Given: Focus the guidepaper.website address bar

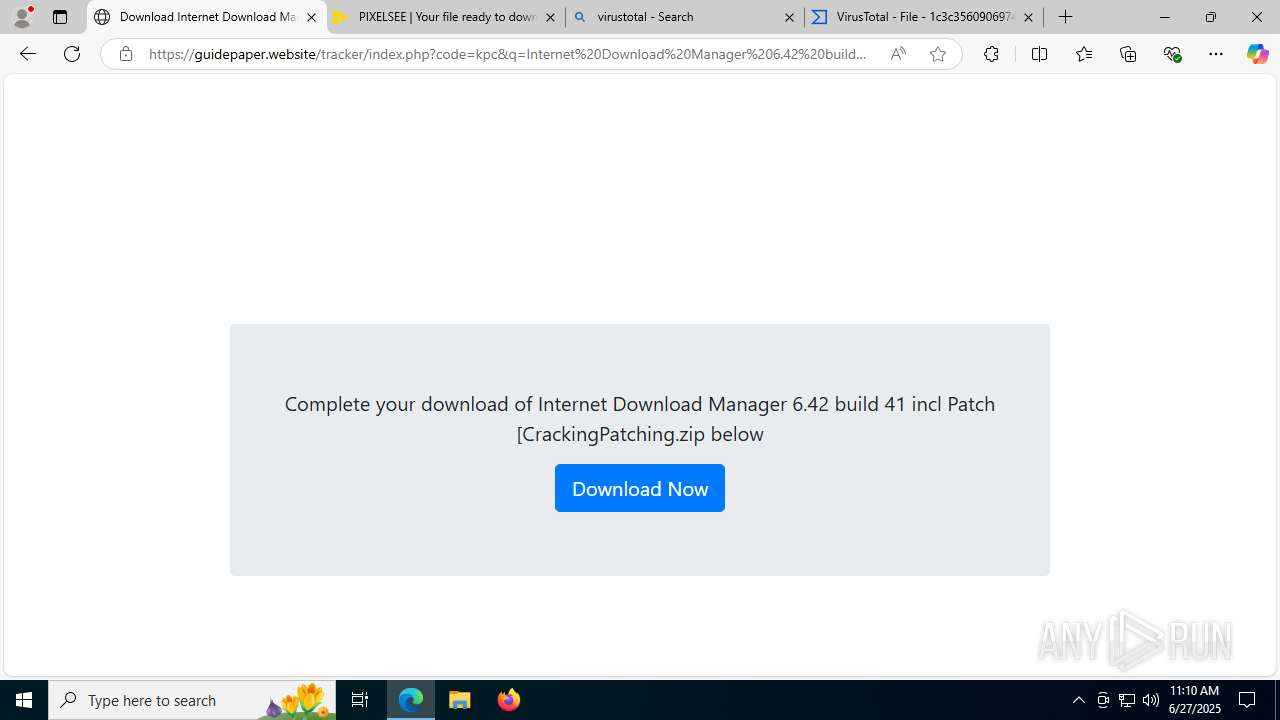Looking at the screenshot, I should (508, 54).
